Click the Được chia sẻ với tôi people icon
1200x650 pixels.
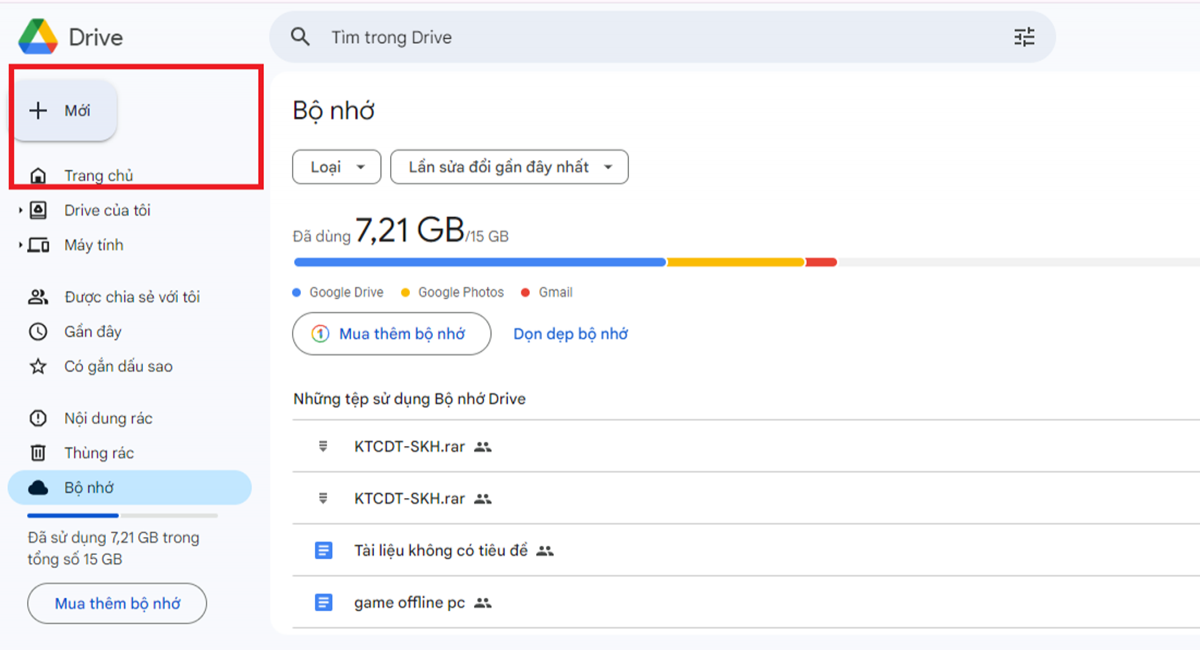[38, 297]
